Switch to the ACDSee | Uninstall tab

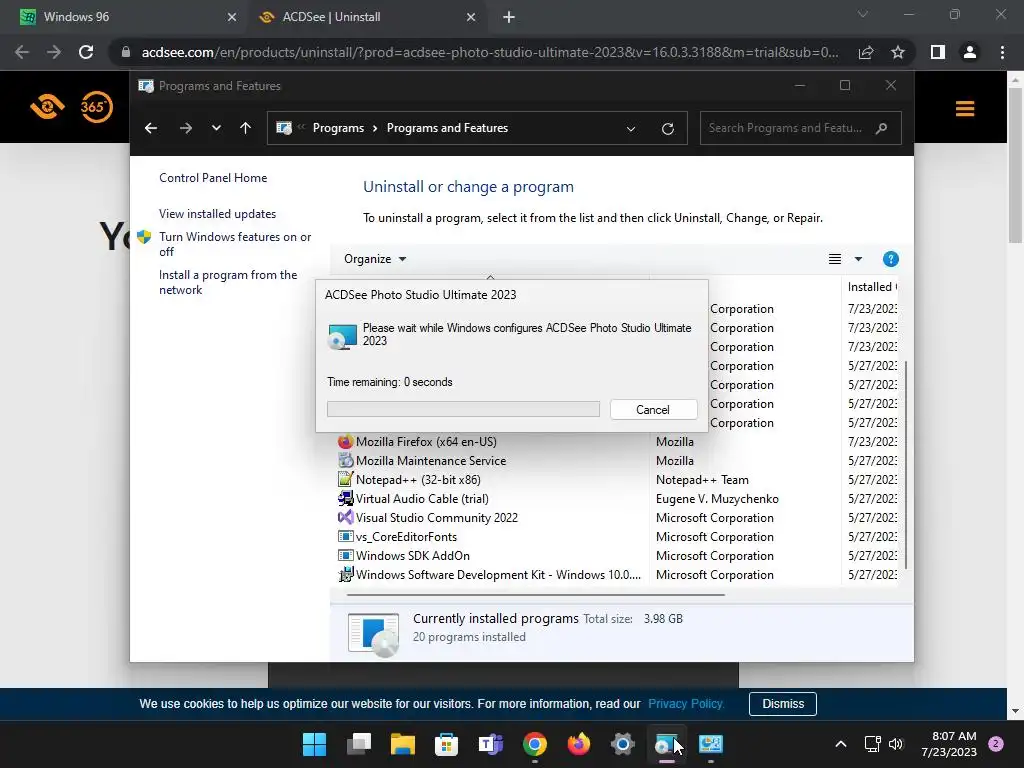366,17
